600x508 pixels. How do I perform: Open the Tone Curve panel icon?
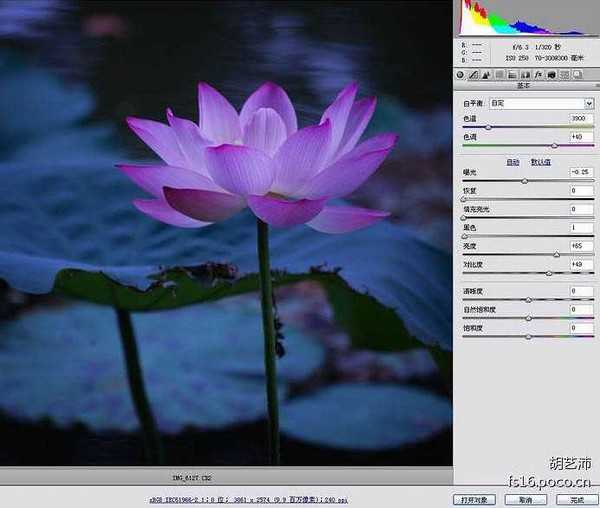[x=474, y=75]
